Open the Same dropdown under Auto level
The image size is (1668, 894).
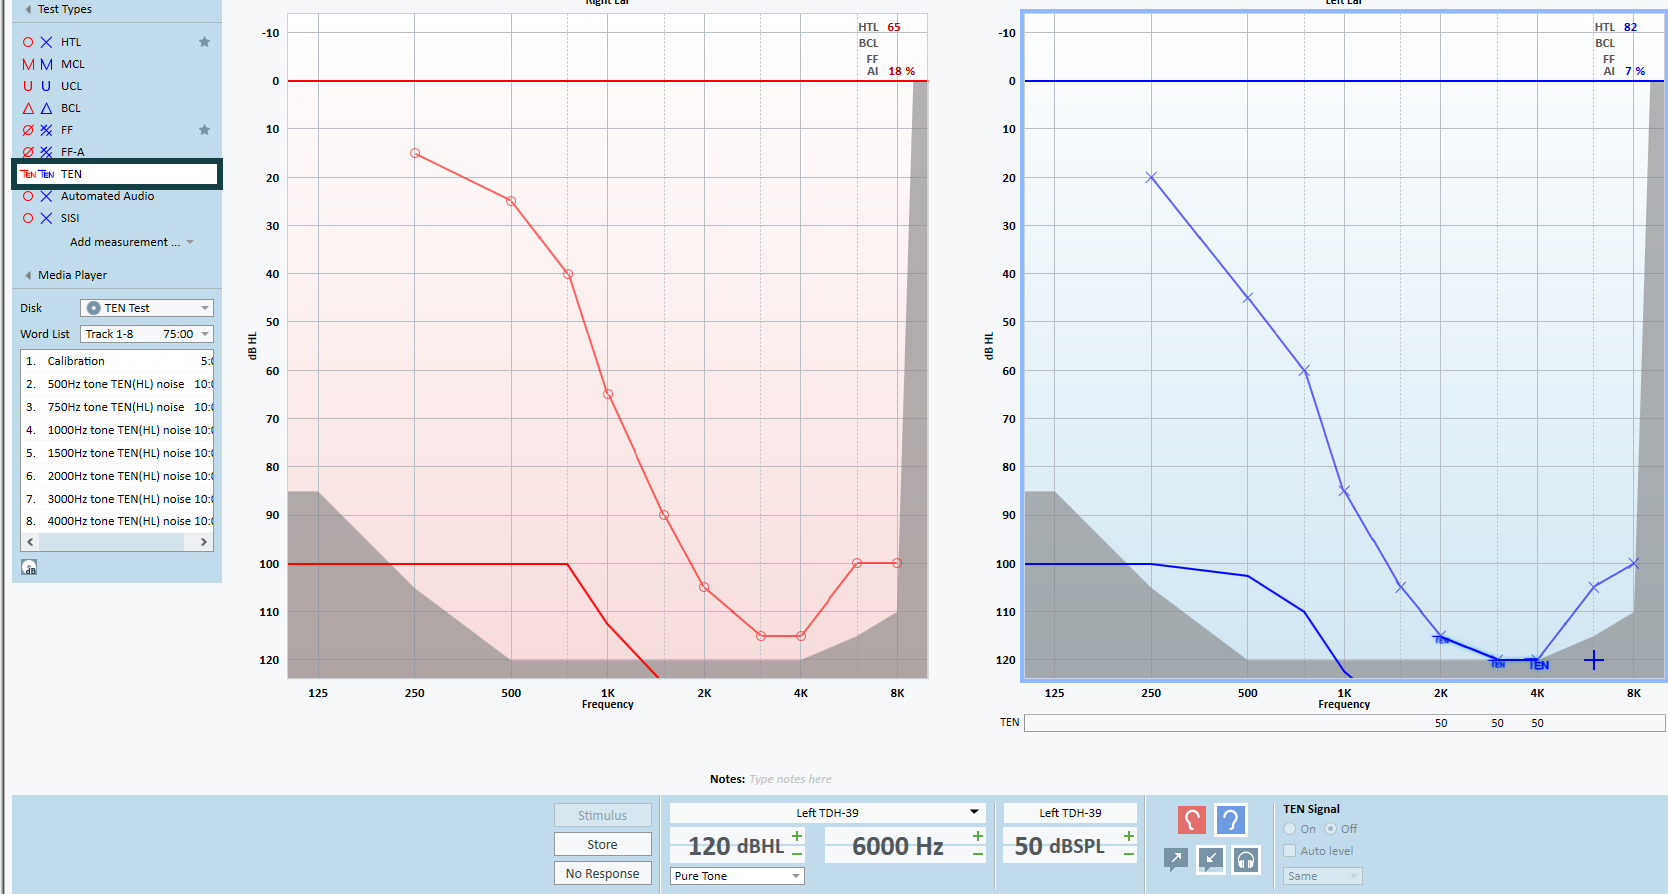click(x=1322, y=876)
